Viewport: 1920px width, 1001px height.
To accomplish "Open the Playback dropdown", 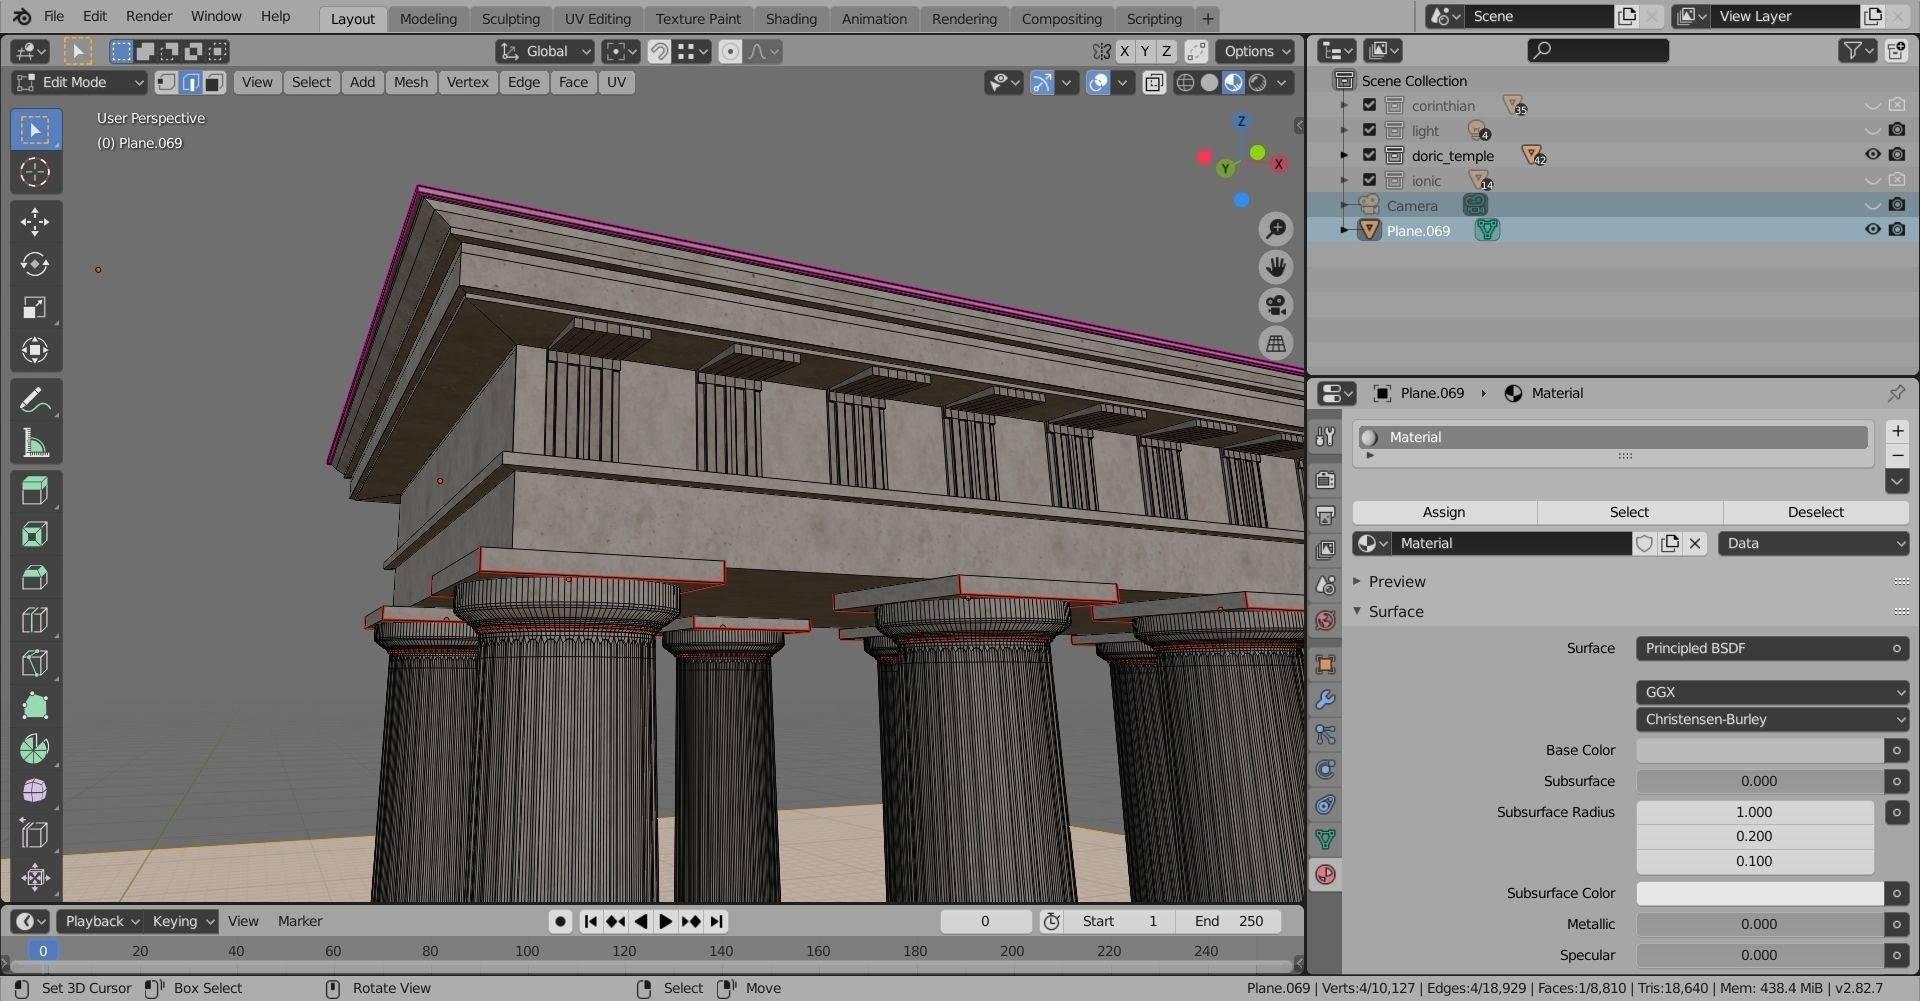I will point(100,921).
